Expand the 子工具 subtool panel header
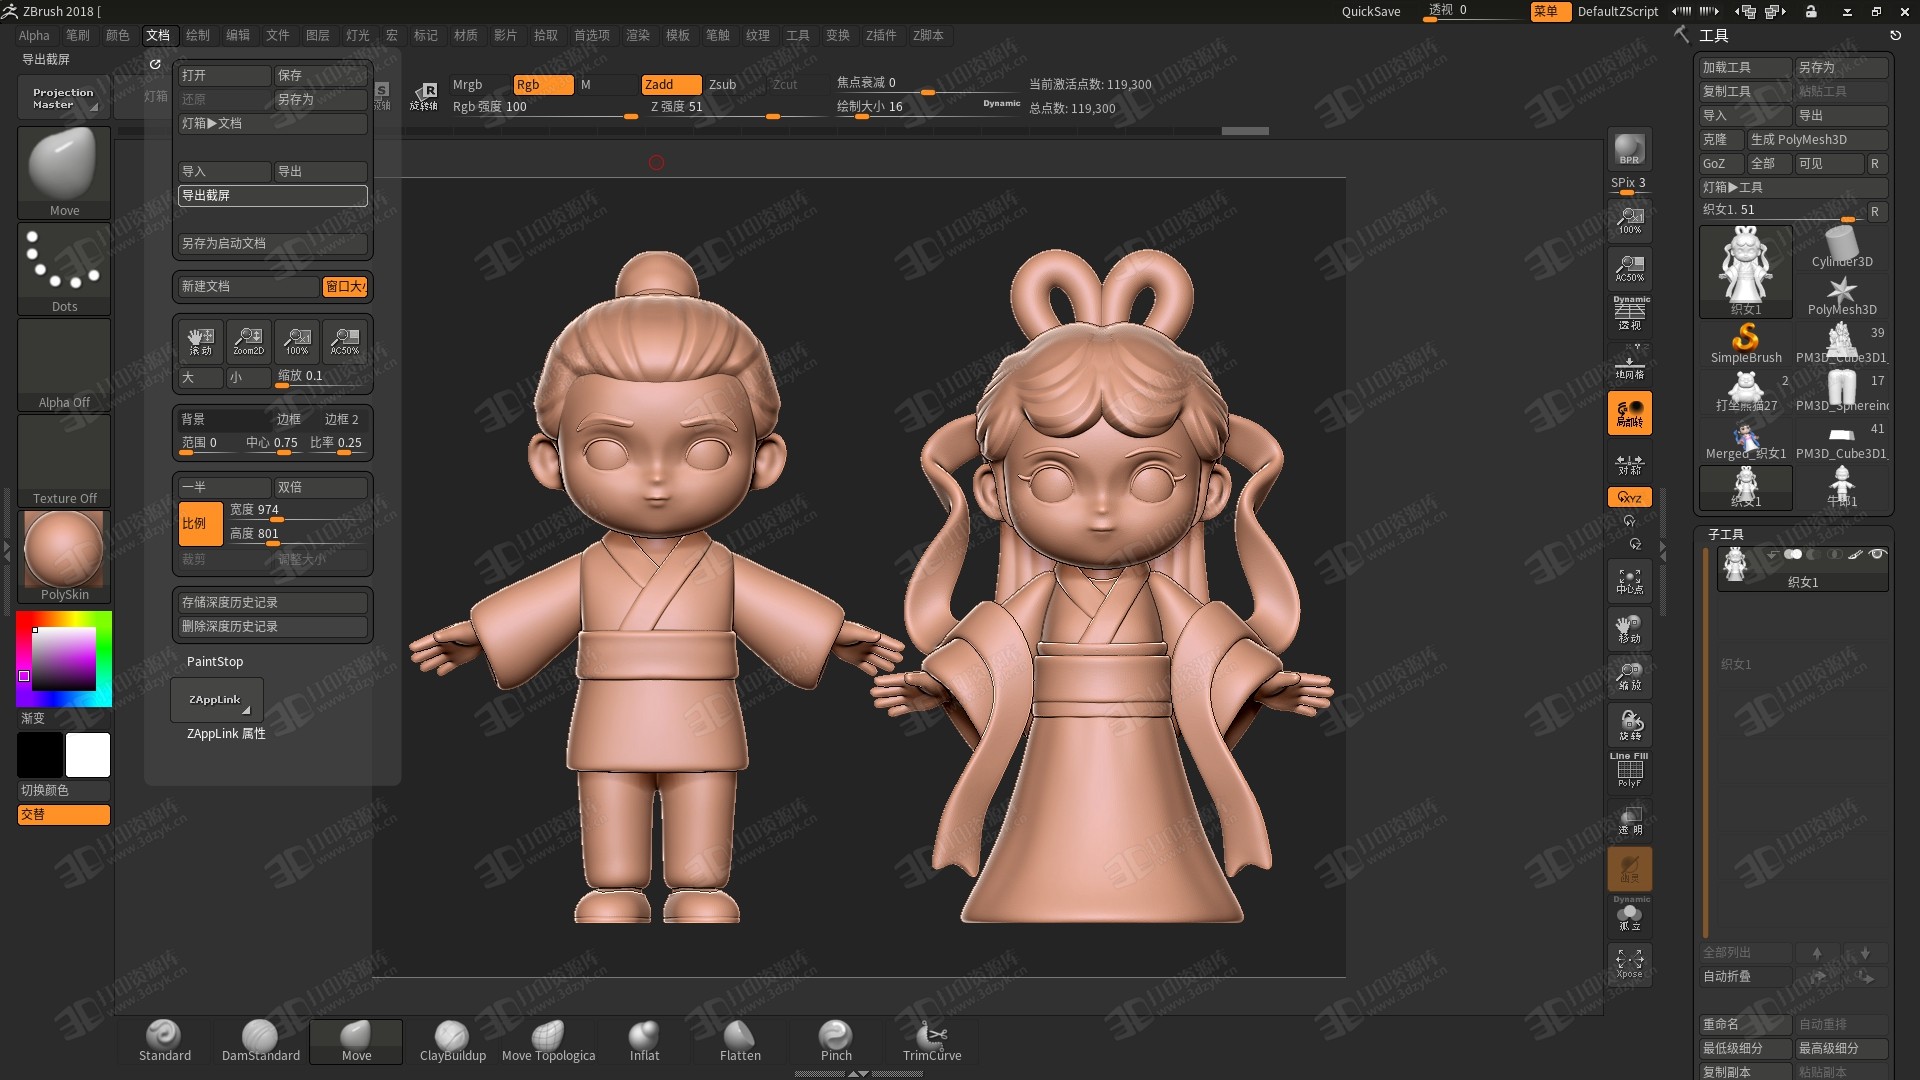 [x=1725, y=534]
